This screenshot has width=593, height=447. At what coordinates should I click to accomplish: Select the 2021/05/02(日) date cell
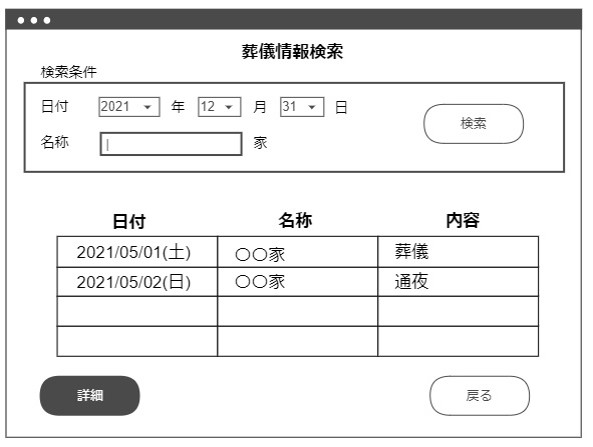(x=137, y=282)
